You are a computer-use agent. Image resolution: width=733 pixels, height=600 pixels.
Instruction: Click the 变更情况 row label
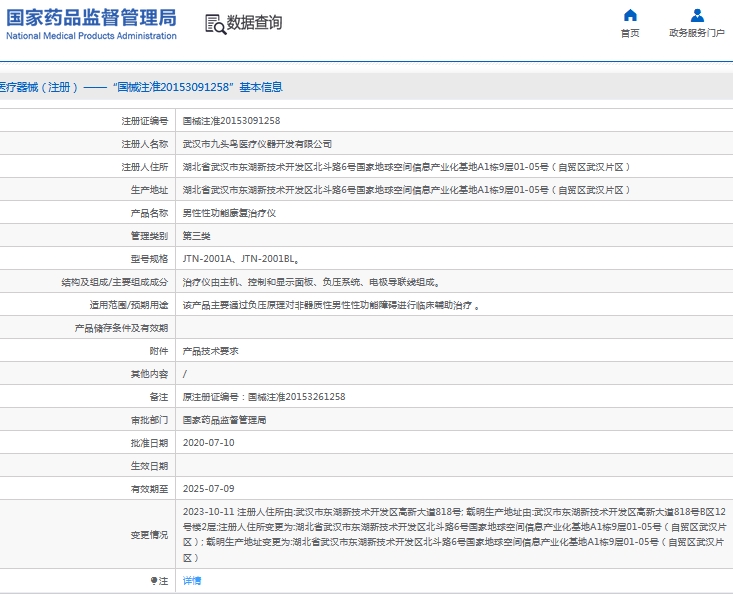(149, 535)
